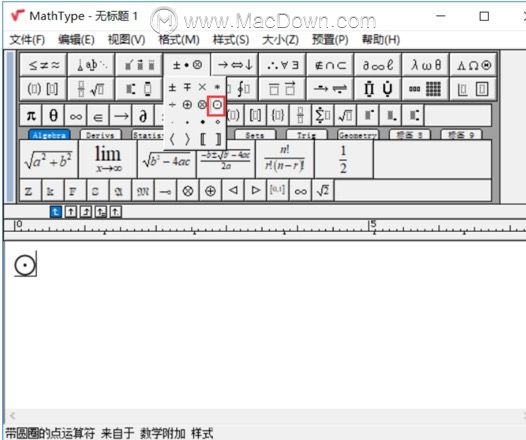
Task: Open the 格式(M) menu
Action: click(x=179, y=40)
